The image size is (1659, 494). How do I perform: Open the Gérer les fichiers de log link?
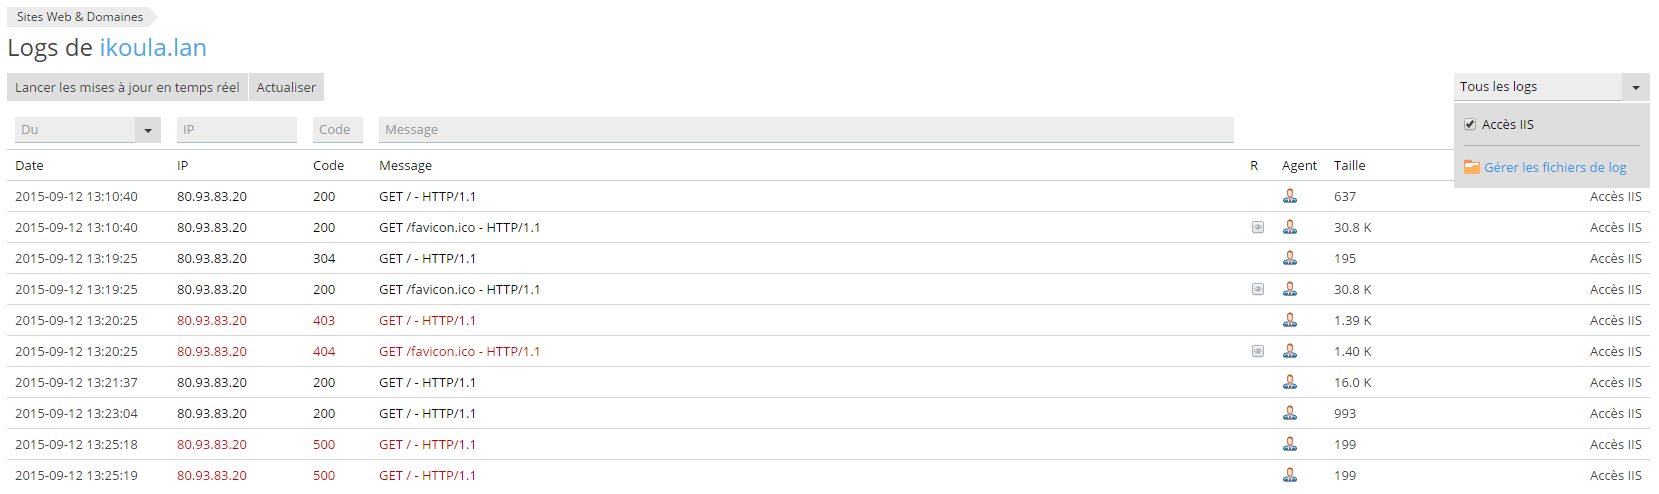point(1555,168)
